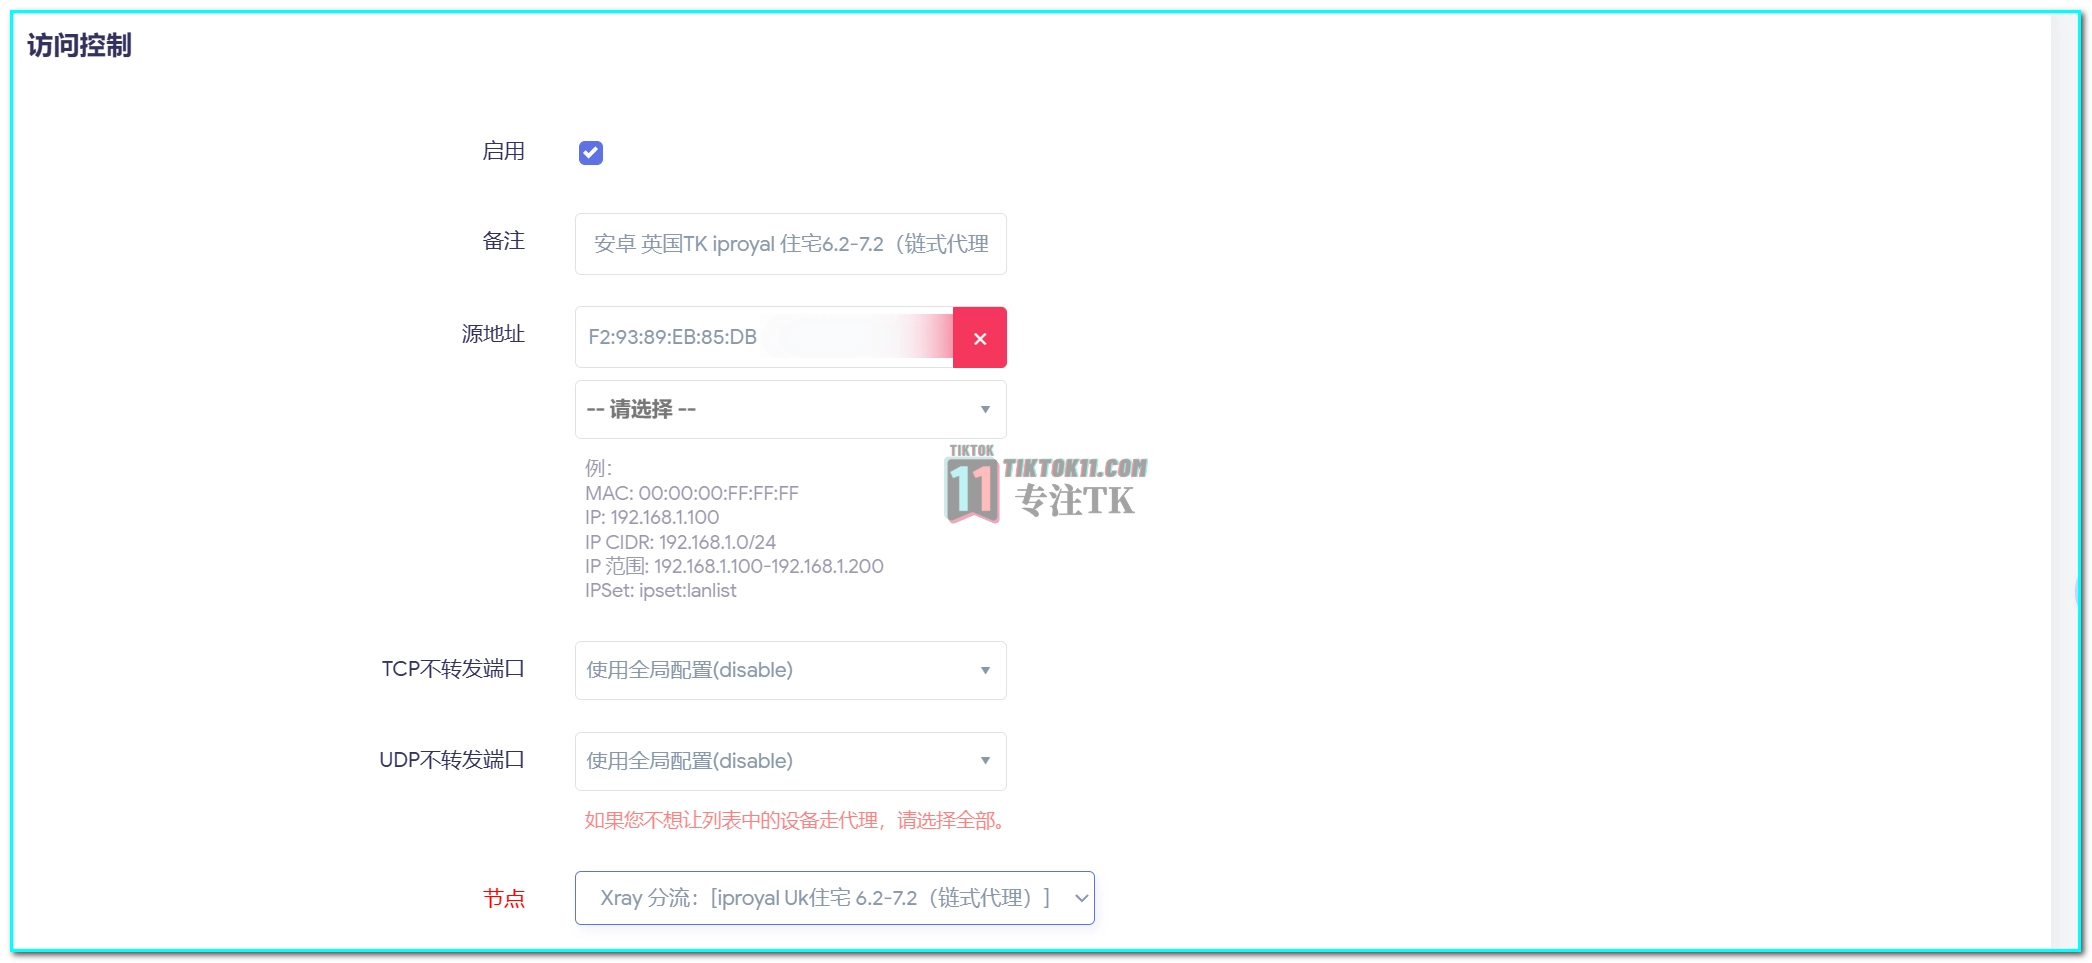
Task: Click the IP CIDR 192.168.1.0/24 example line
Action: [x=680, y=542]
